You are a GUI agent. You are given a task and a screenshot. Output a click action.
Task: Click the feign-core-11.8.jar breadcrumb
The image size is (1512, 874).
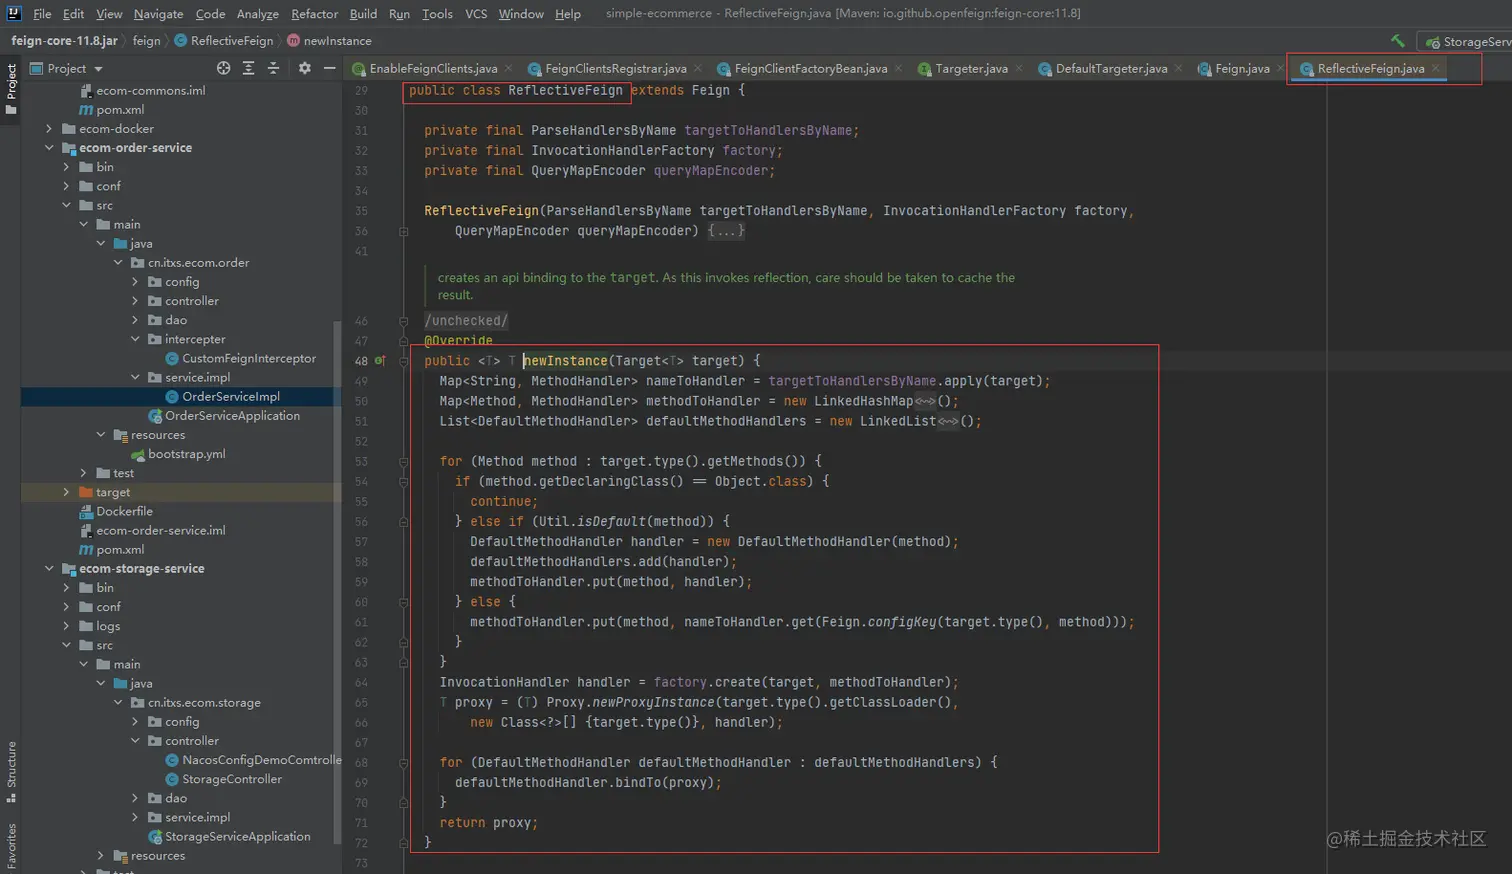pyautogui.click(x=64, y=41)
